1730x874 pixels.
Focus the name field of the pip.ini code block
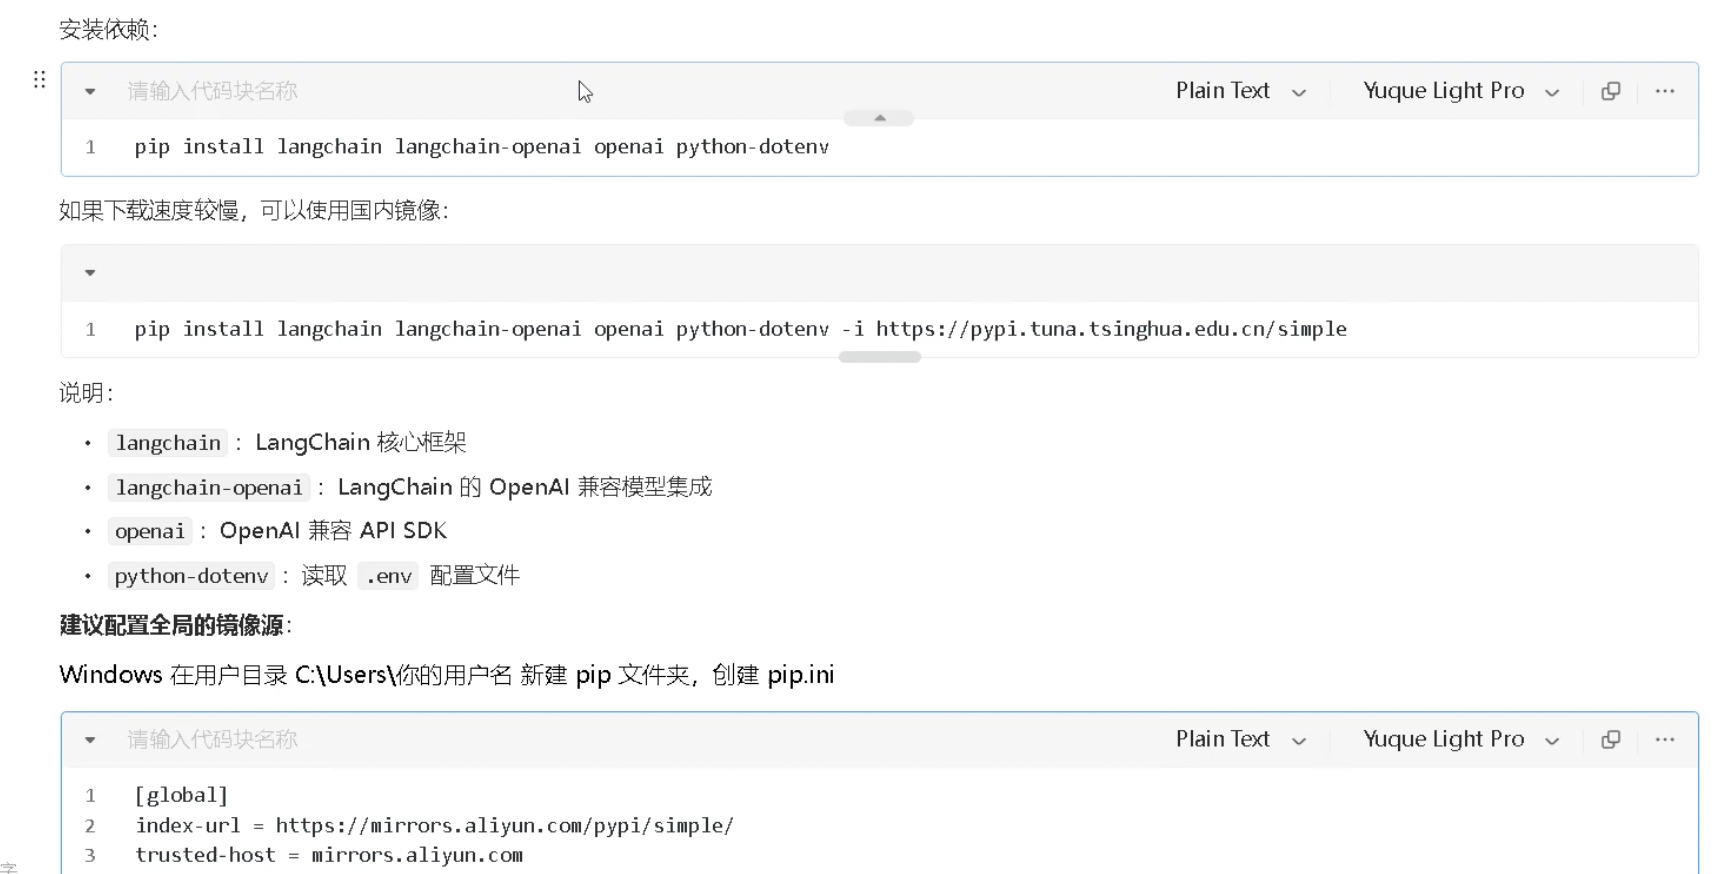[x=212, y=739]
